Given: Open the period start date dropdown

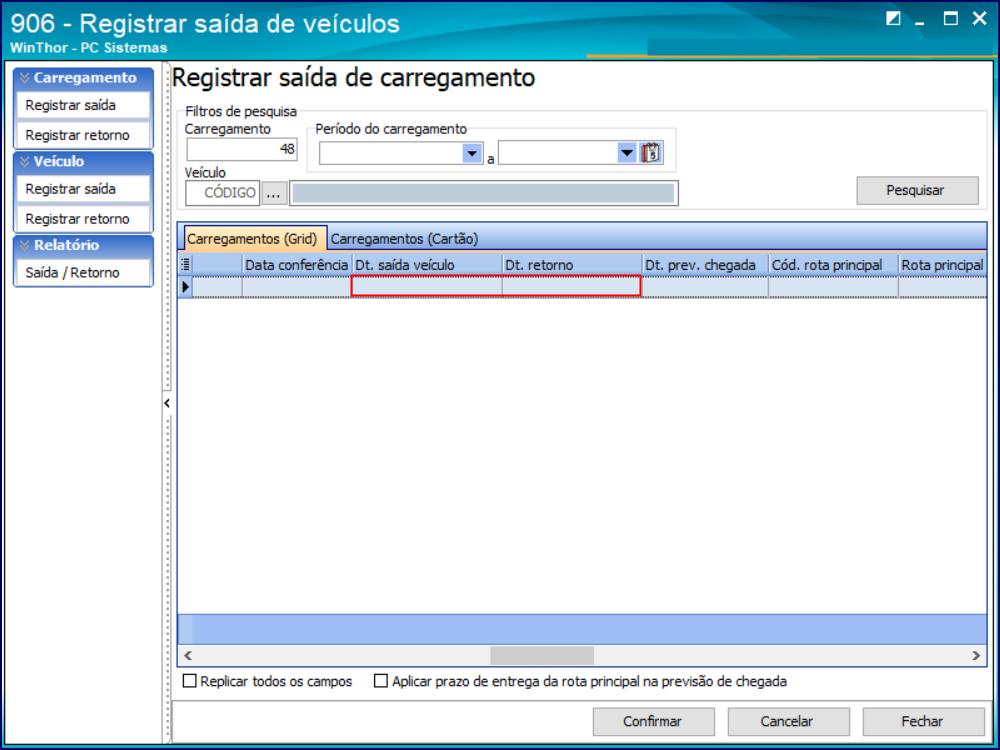Looking at the screenshot, I should (472, 153).
